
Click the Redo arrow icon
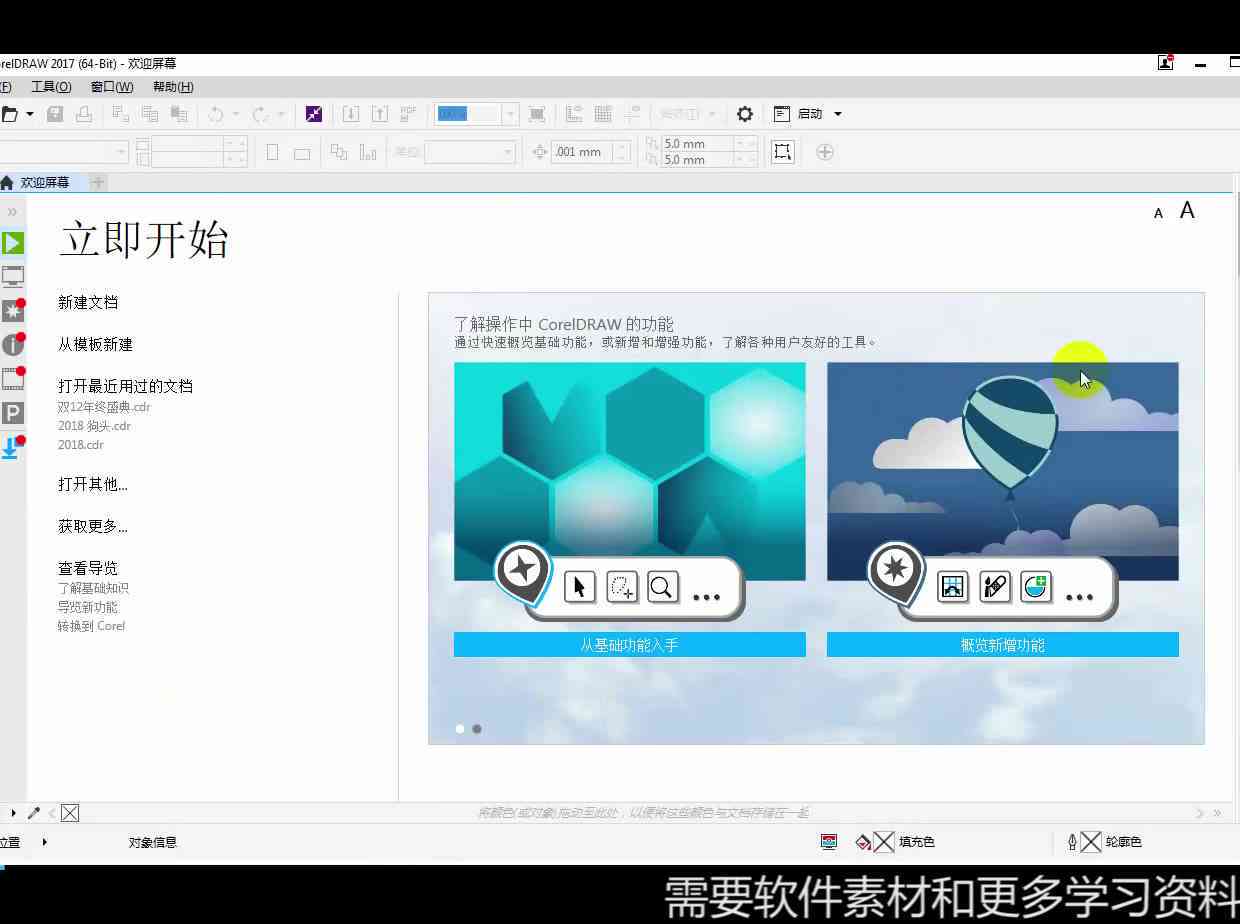pos(260,114)
